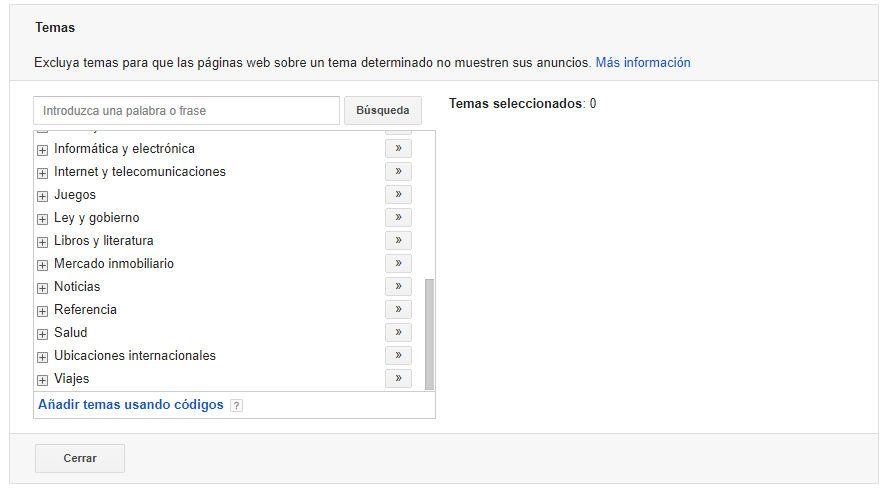The height and width of the screenshot is (489, 894).
Task: Select the Referencia topic label
Action: click(x=85, y=310)
